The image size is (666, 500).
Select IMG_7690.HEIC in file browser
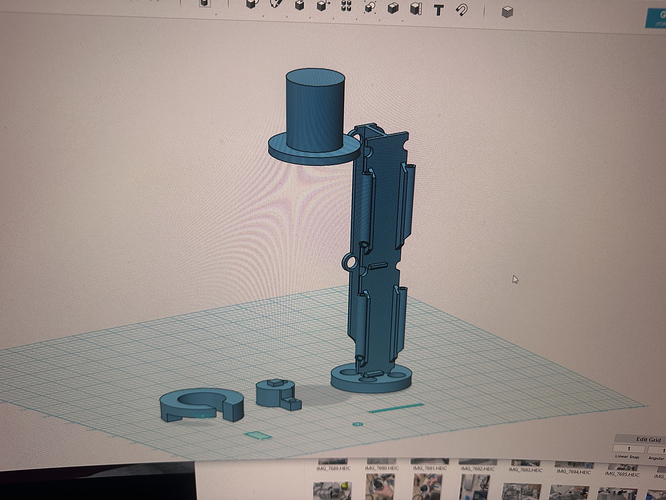tap(381, 468)
